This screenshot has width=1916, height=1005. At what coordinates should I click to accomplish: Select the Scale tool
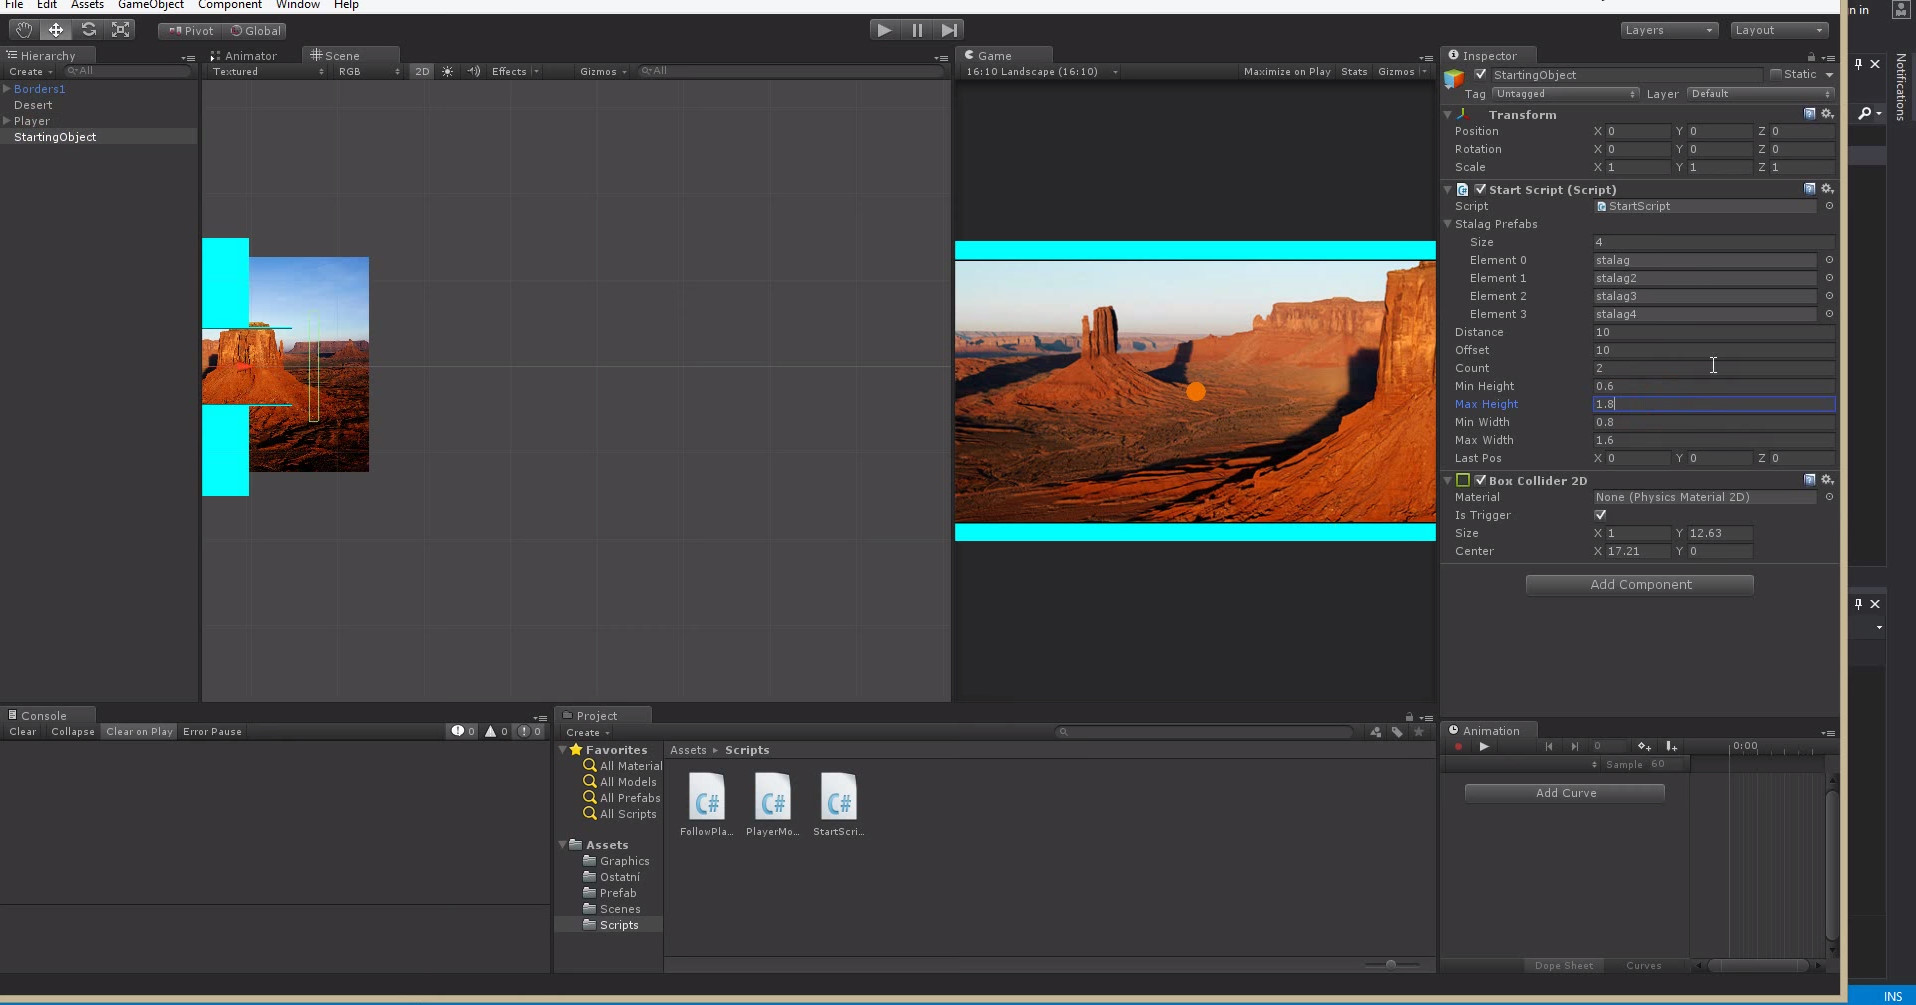(120, 29)
